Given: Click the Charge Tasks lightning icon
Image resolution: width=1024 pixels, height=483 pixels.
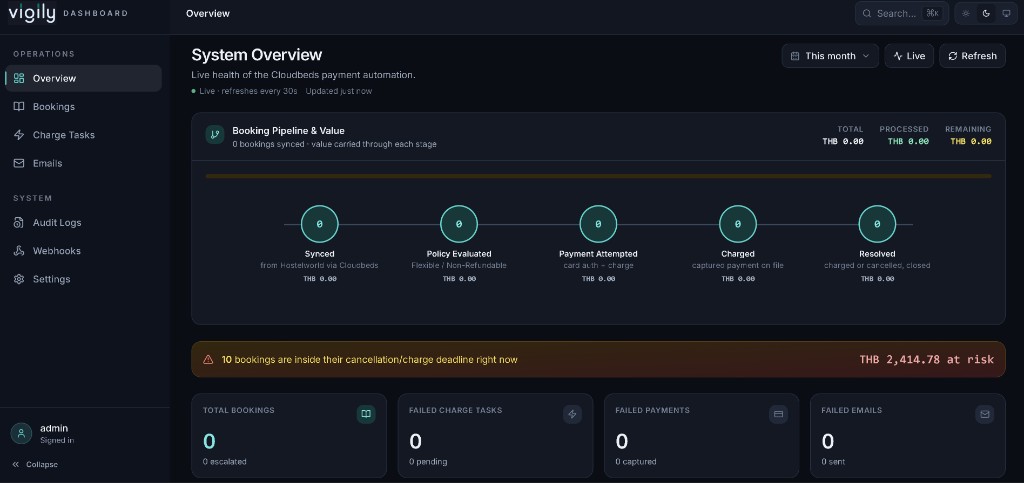Looking at the screenshot, I should click(19, 135).
